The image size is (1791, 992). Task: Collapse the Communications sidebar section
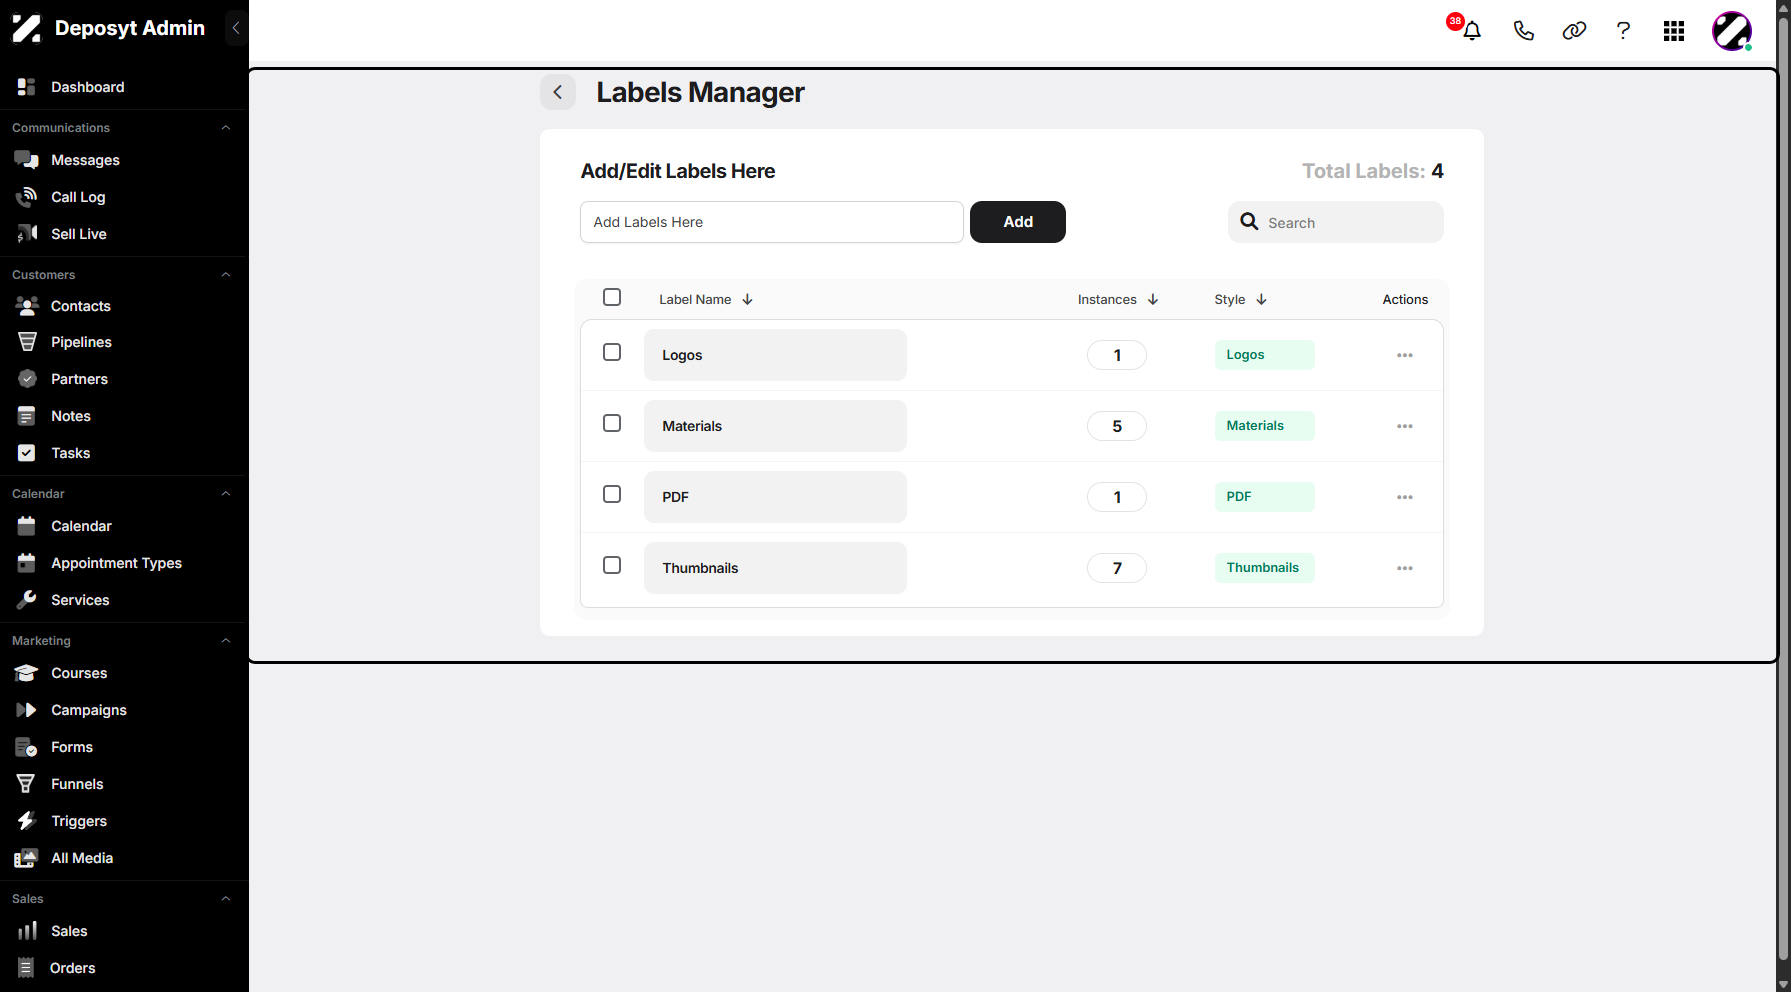coord(226,128)
